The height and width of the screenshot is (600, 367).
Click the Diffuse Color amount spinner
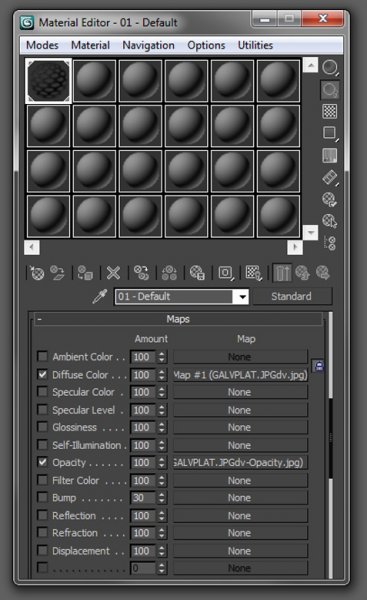pos(162,375)
